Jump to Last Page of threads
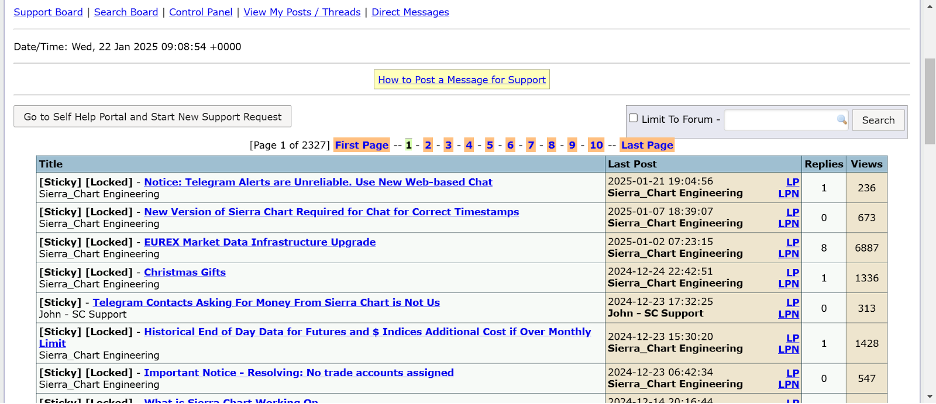Image resolution: width=936 pixels, height=404 pixels. (647, 145)
